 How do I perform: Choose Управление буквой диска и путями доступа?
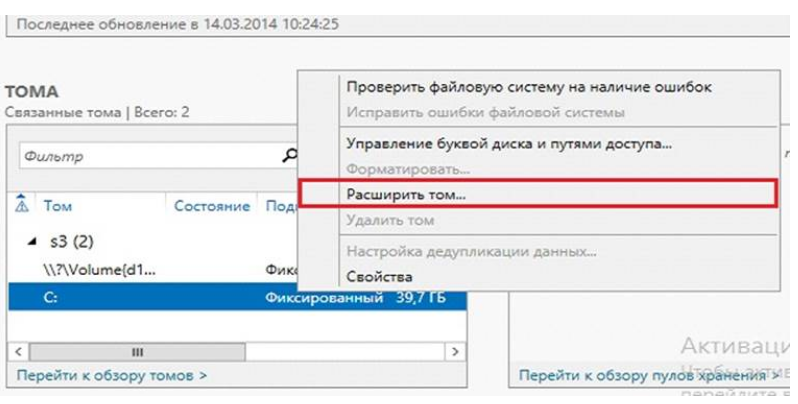pyautogui.click(x=508, y=143)
